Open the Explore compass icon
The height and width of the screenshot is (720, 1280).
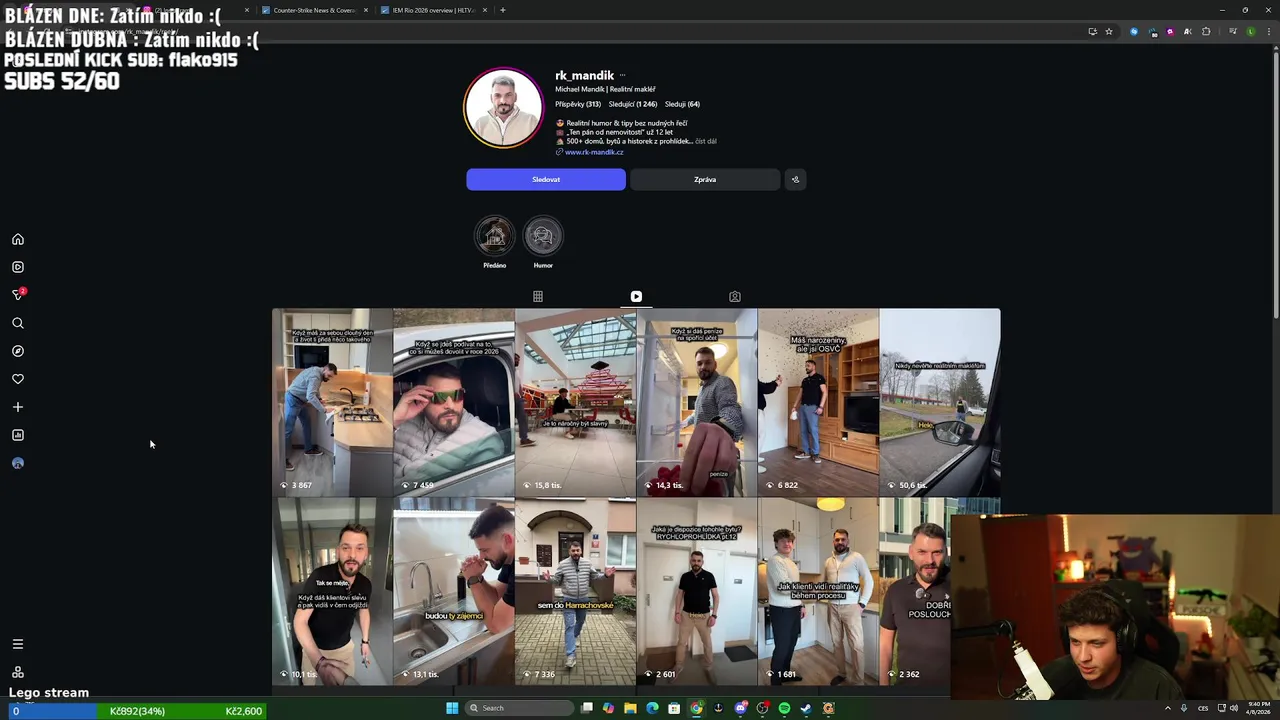point(18,351)
